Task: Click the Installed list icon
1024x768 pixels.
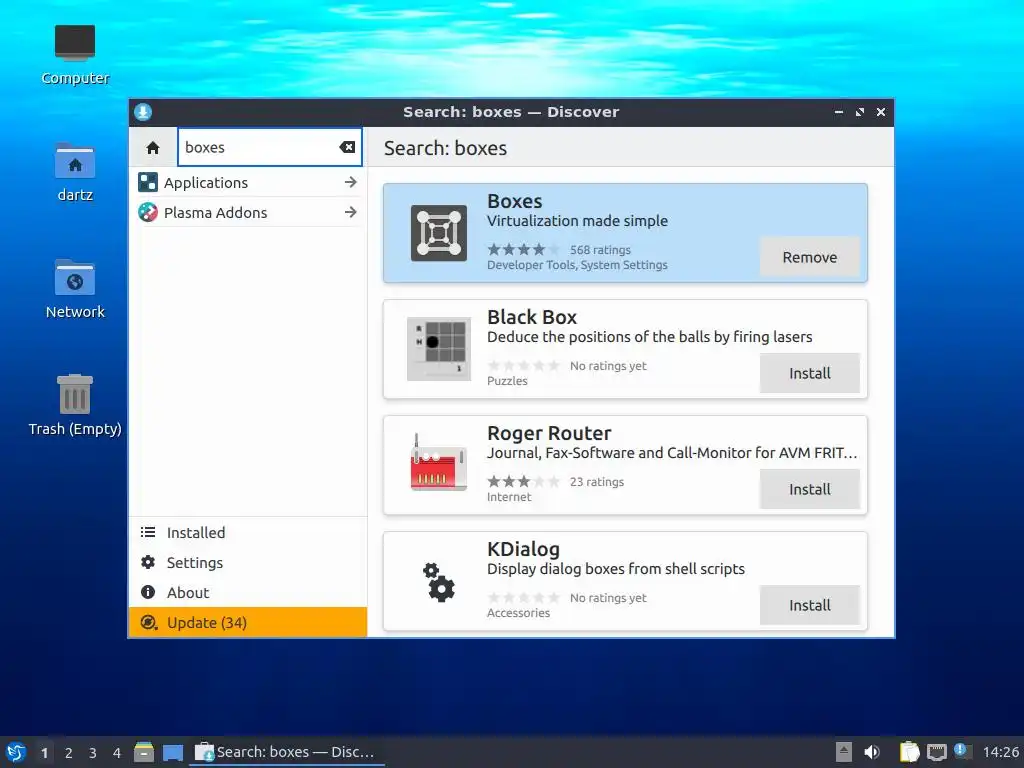Action: (148, 532)
